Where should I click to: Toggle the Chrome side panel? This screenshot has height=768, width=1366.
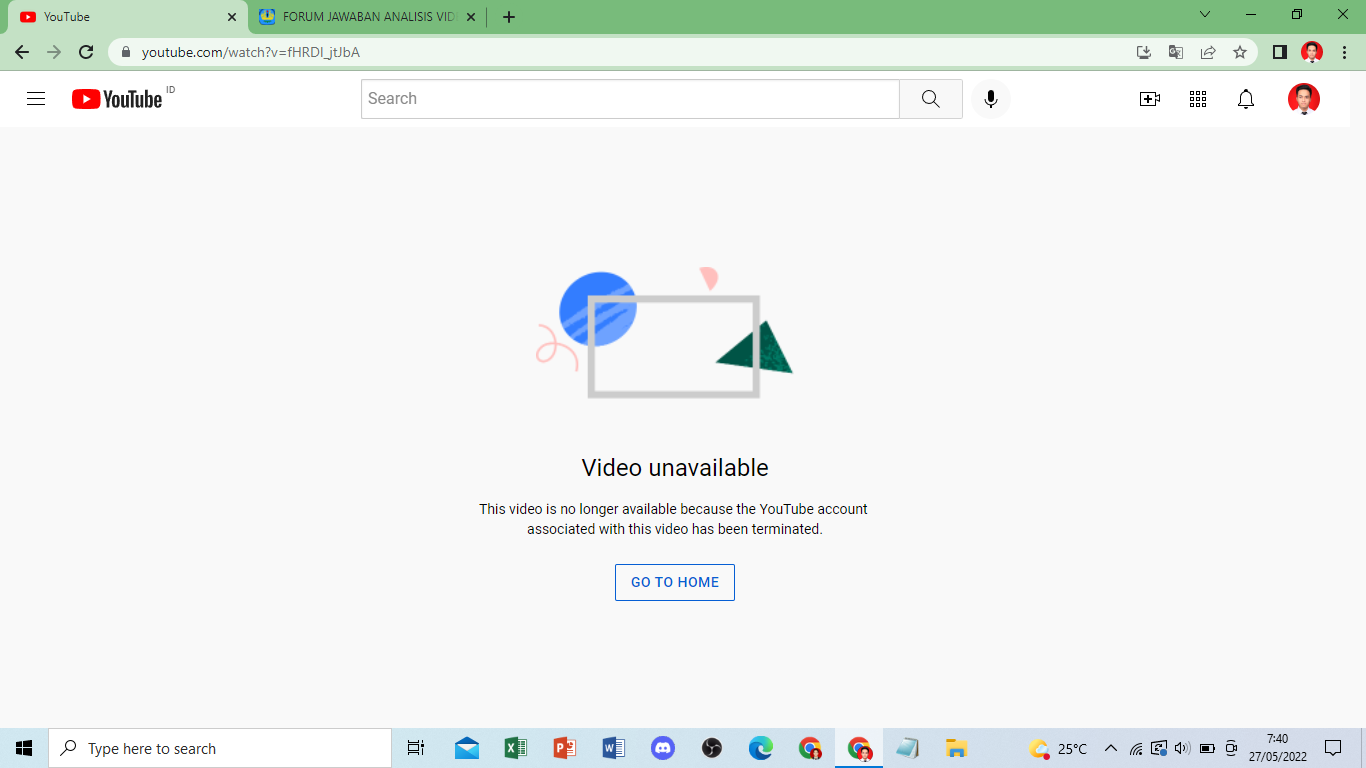[1279, 52]
